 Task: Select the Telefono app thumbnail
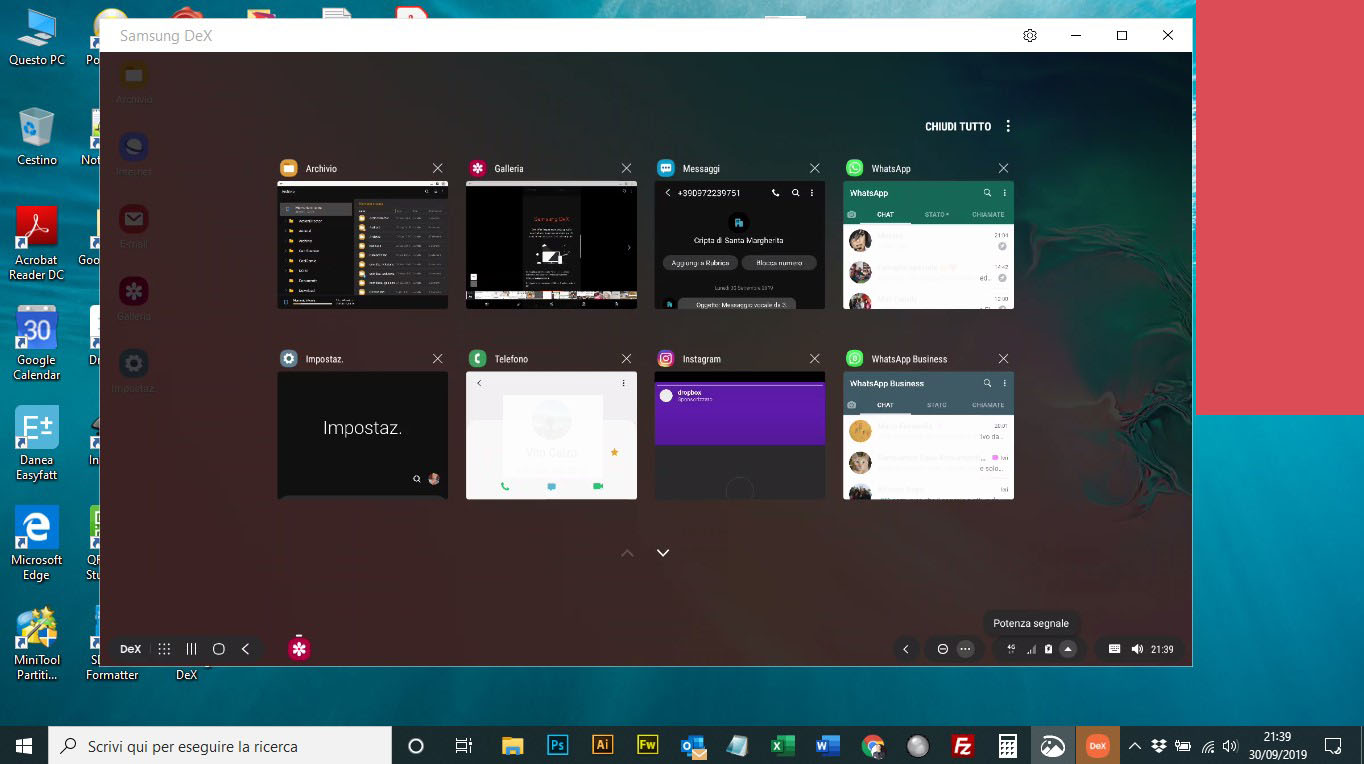click(x=551, y=435)
